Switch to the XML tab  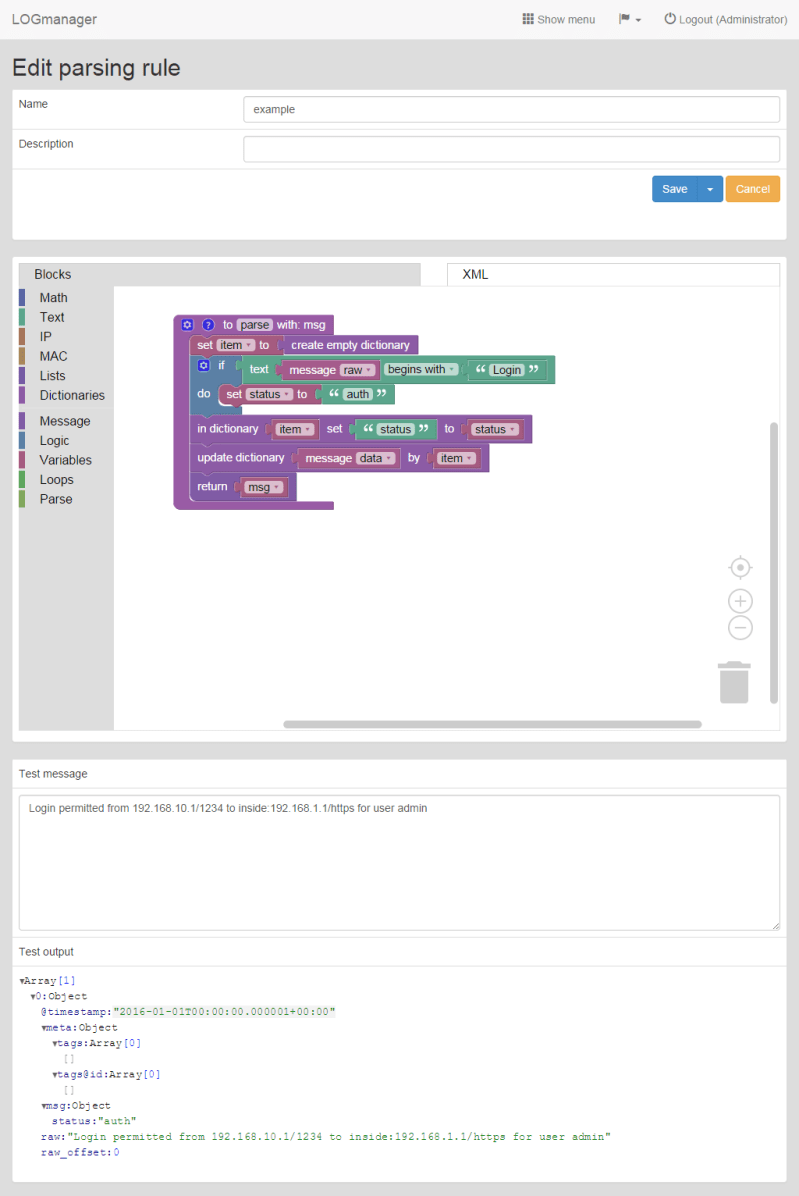[x=613, y=275]
